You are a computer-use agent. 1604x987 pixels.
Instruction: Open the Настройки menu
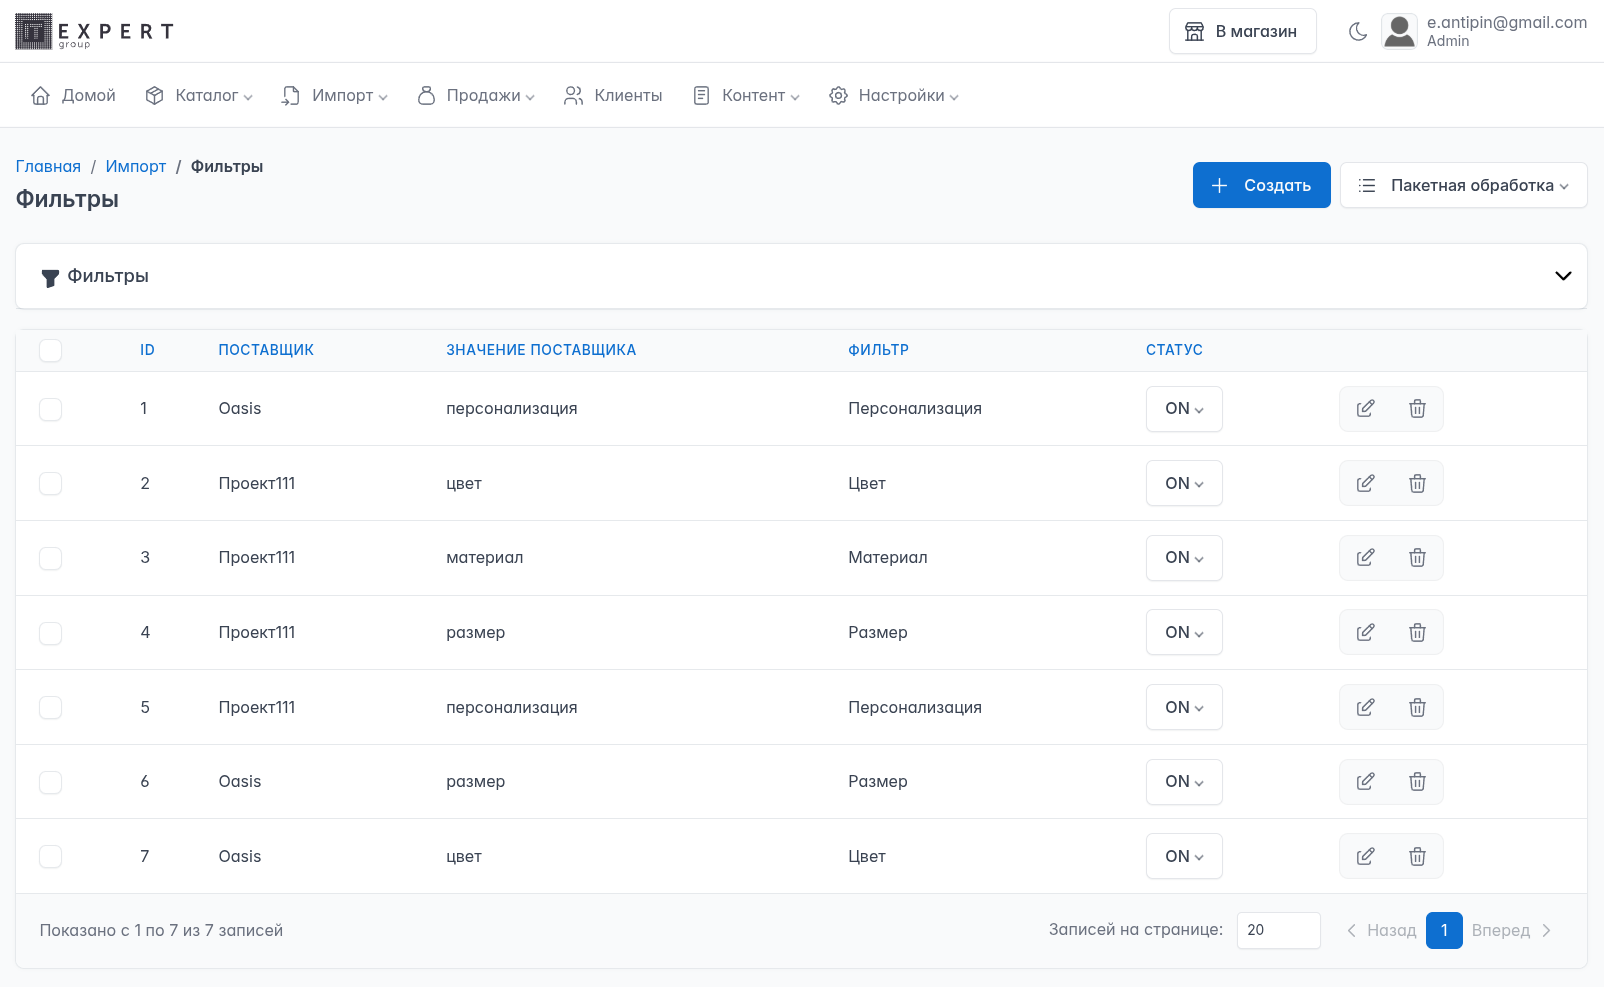tap(893, 96)
